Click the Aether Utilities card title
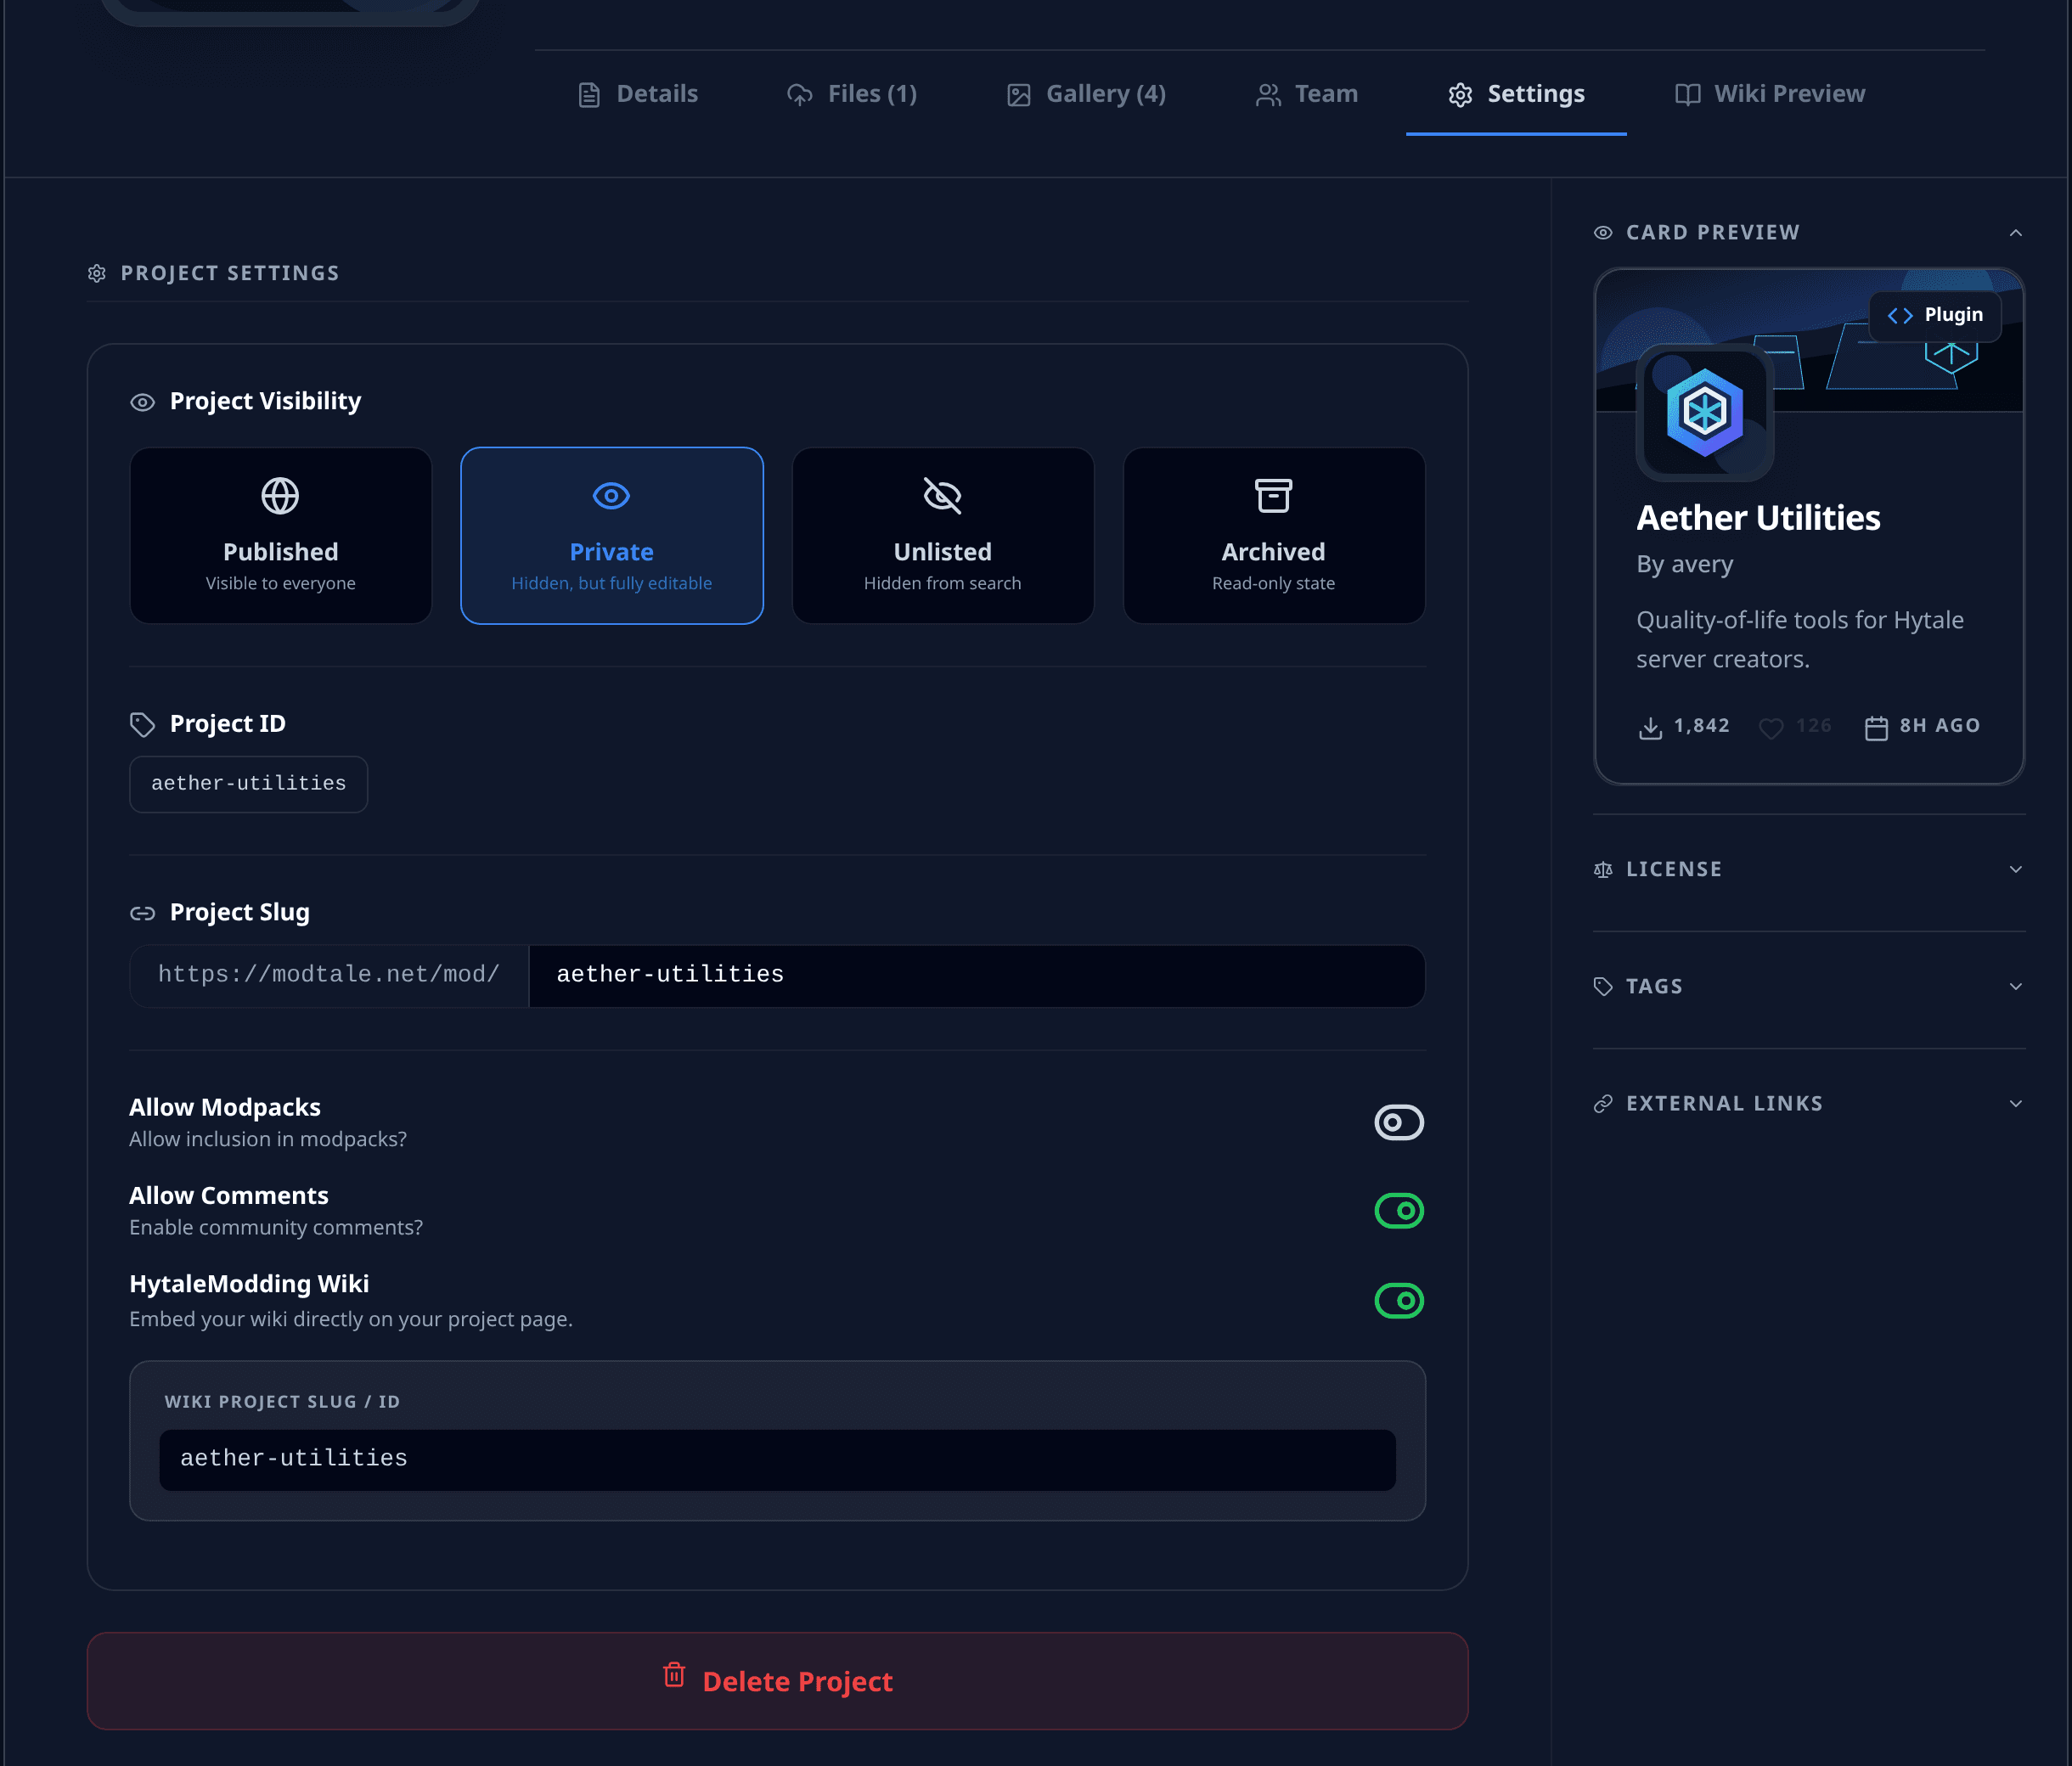Viewport: 2072px width, 1766px height. 1758,518
